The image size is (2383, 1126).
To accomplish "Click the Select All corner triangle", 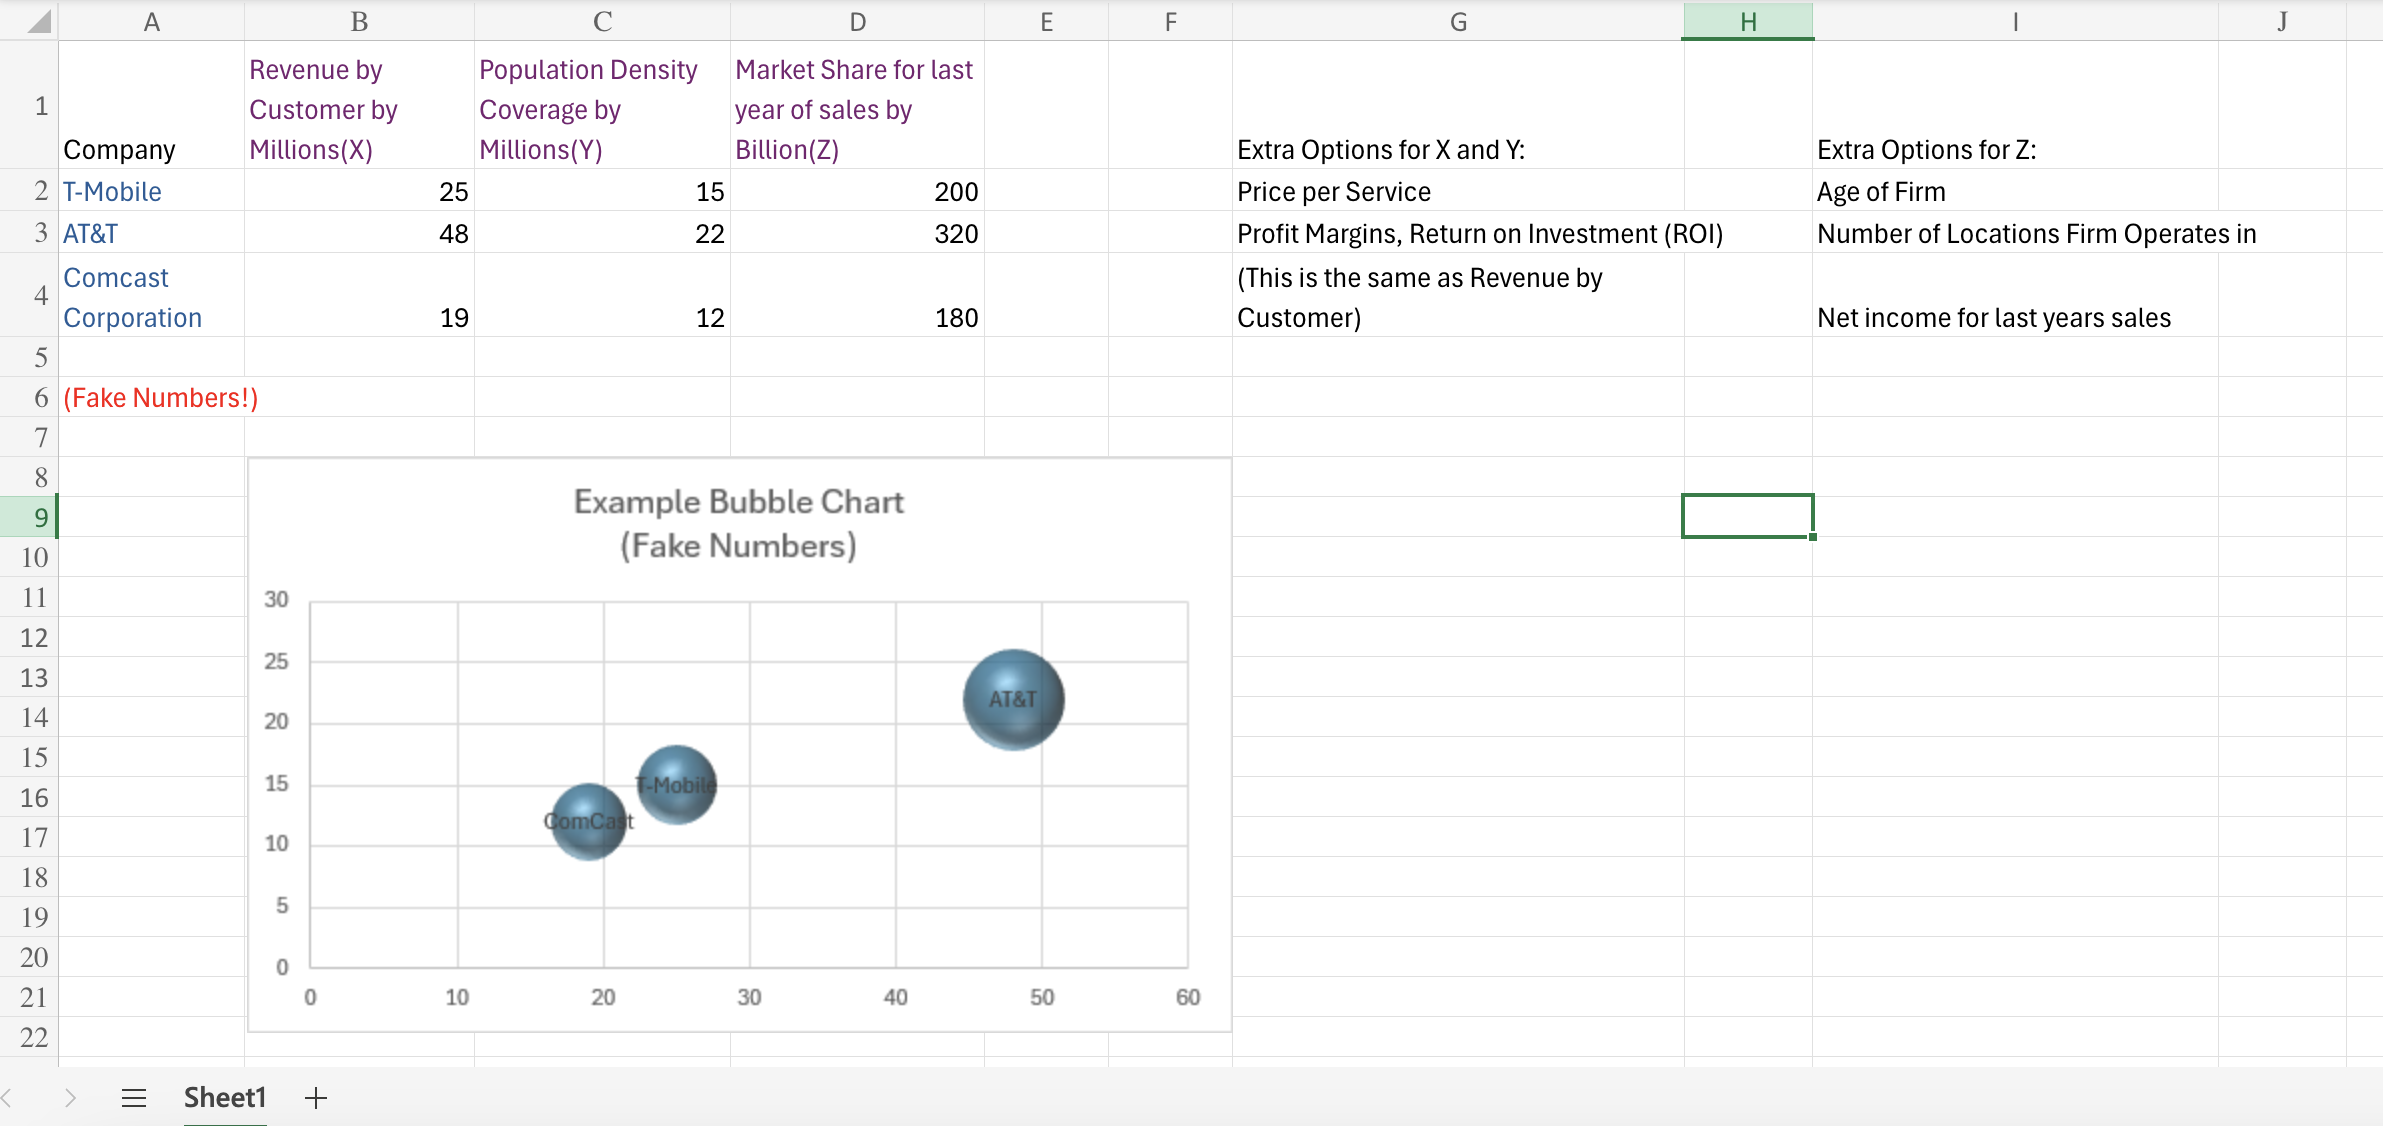I will tap(38, 21).
